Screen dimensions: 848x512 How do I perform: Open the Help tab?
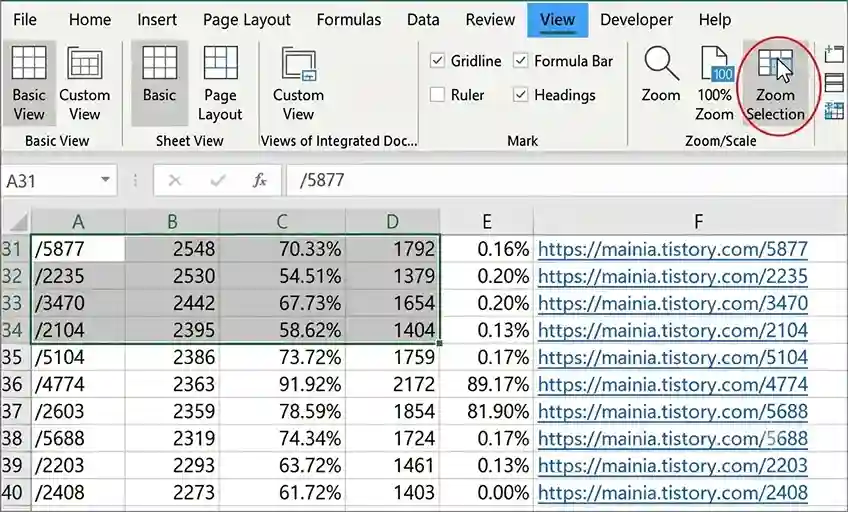tap(714, 20)
